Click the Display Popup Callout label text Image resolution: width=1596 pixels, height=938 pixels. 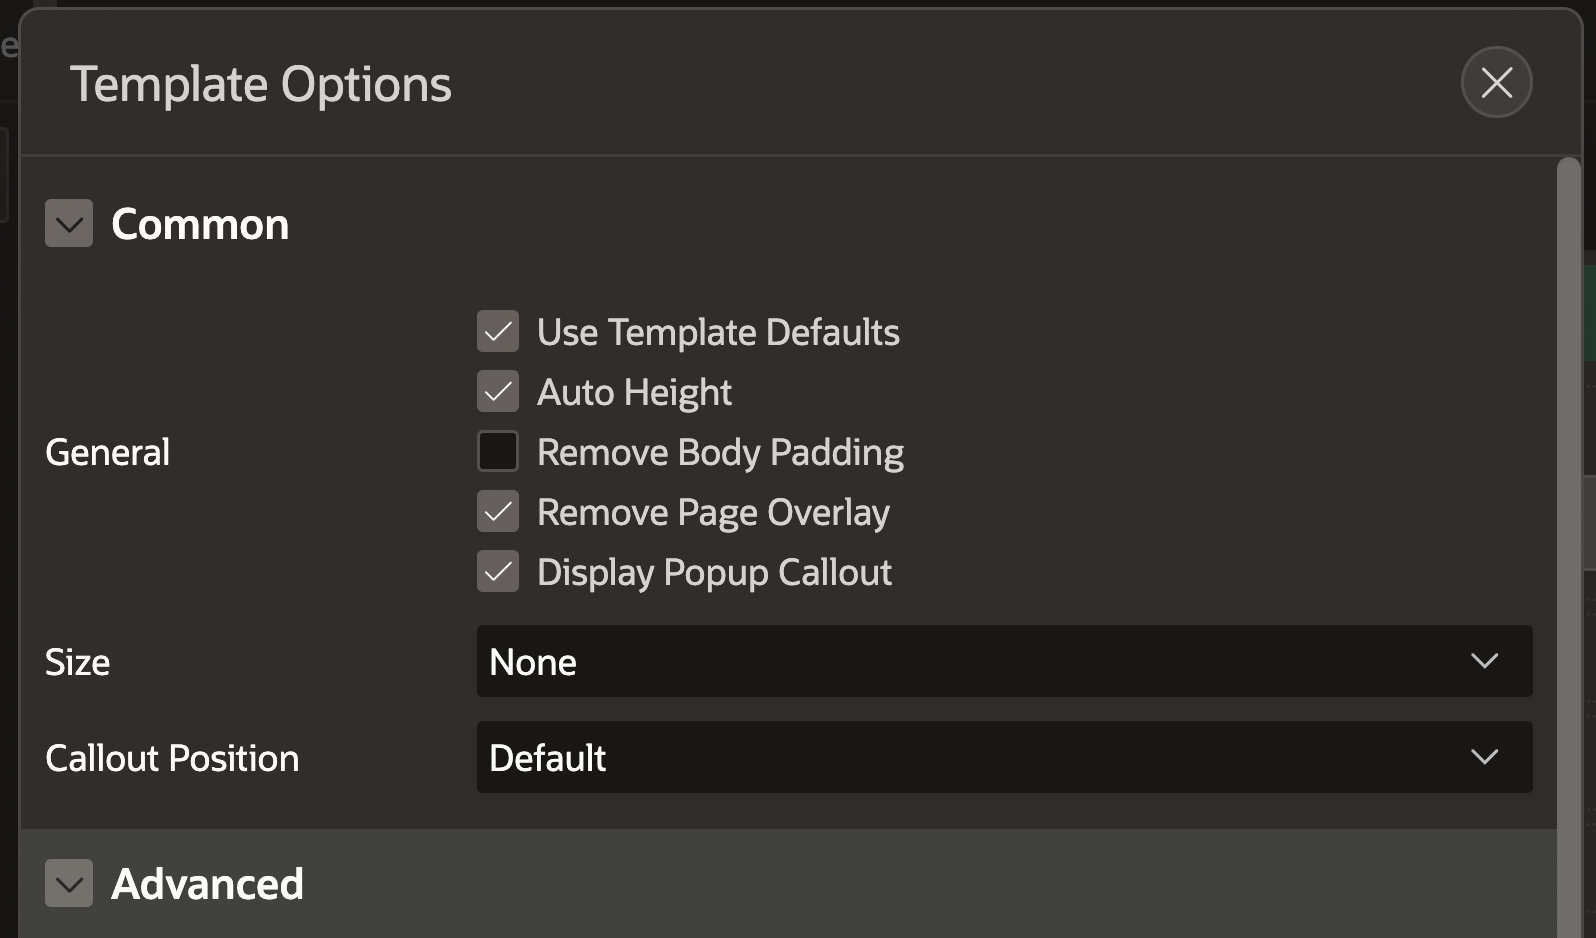[x=714, y=572]
